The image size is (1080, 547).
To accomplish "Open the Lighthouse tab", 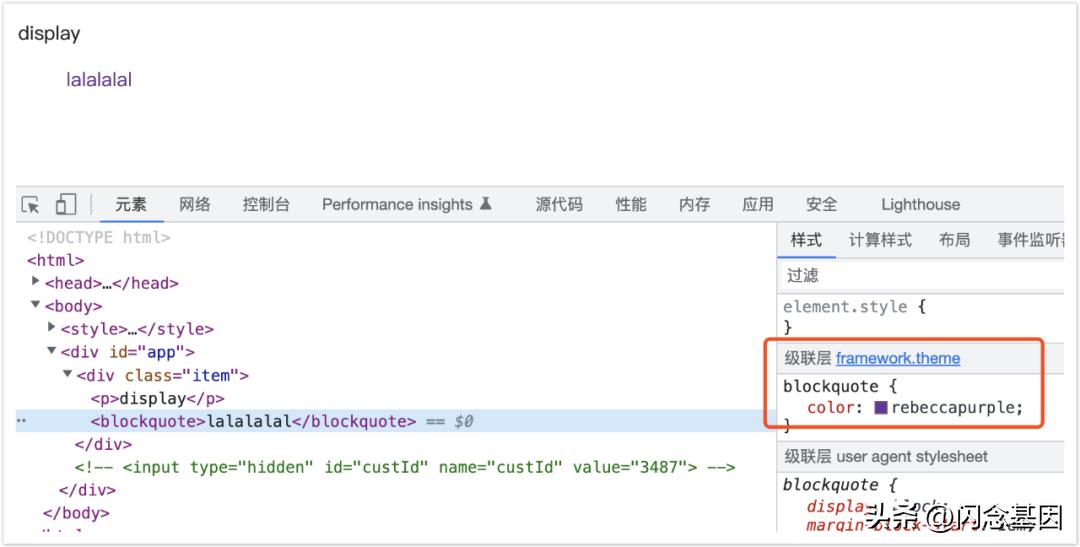I will (x=920, y=205).
